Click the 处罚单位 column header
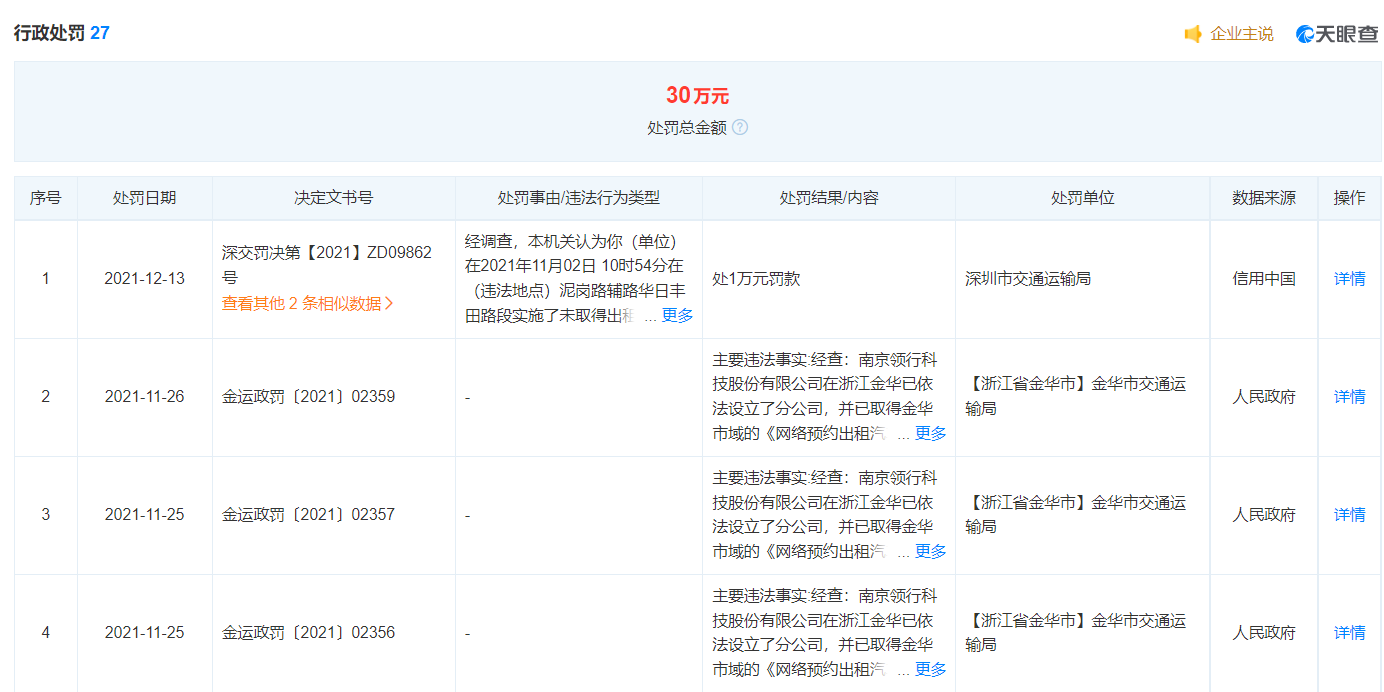Viewport: 1384px width, 692px height. click(1082, 198)
